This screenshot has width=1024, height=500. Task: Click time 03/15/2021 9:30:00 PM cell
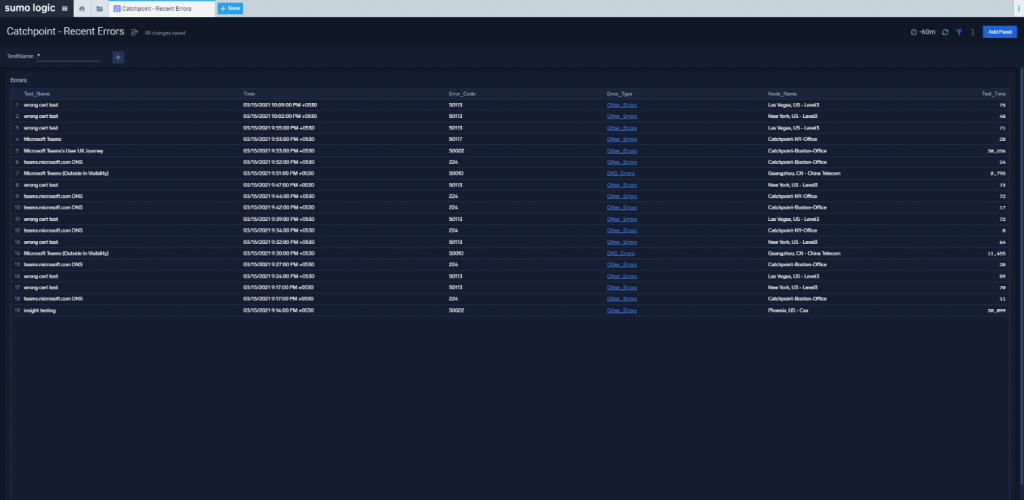pyautogui.click(x=279, y=253)
